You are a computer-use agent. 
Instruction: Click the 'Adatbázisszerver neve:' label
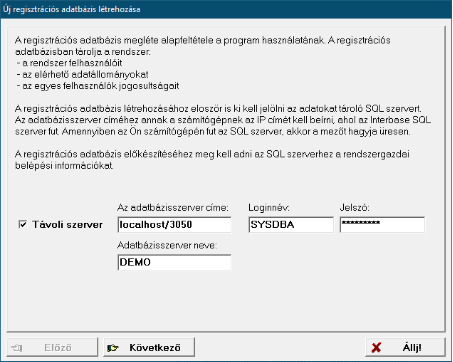(x=167, y=245)
